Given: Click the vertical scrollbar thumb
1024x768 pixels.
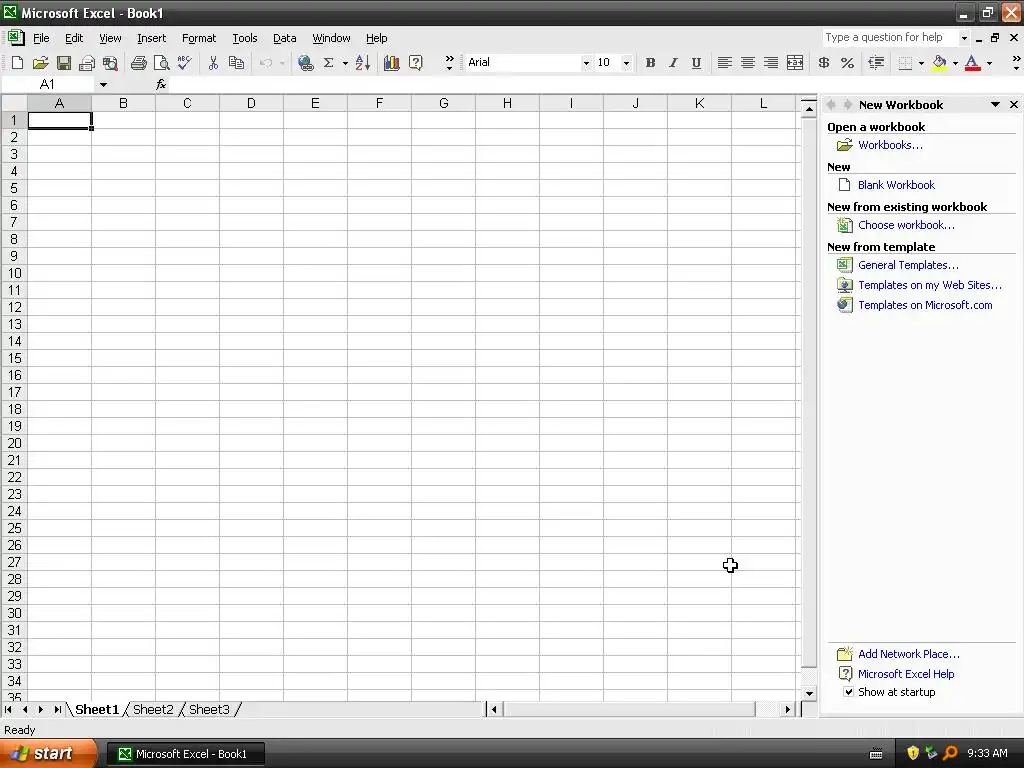Looking at the screenshot, I should [809, 392].
